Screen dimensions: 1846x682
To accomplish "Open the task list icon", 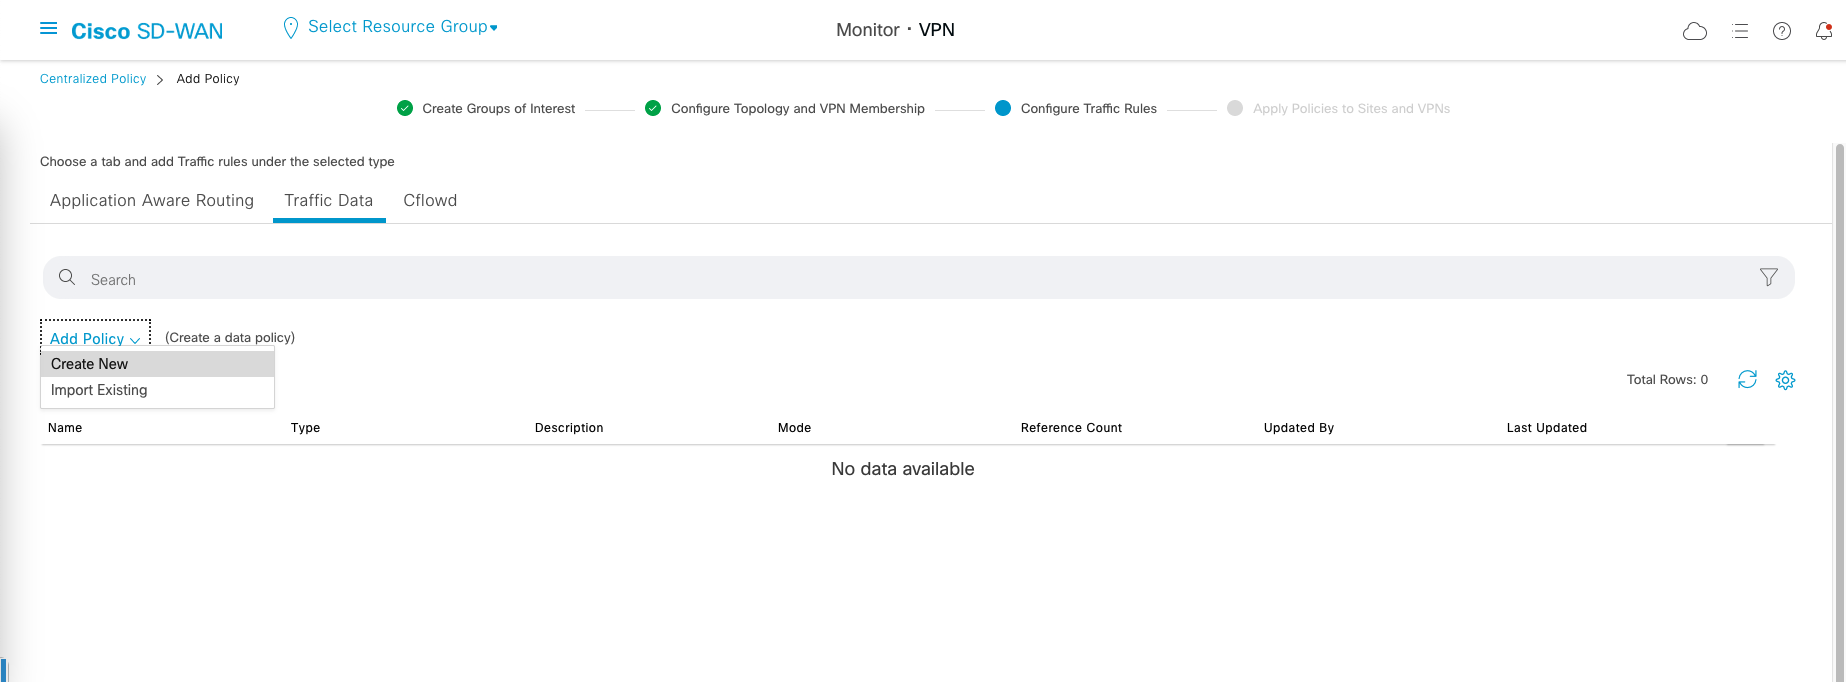I will (1740, 31).
